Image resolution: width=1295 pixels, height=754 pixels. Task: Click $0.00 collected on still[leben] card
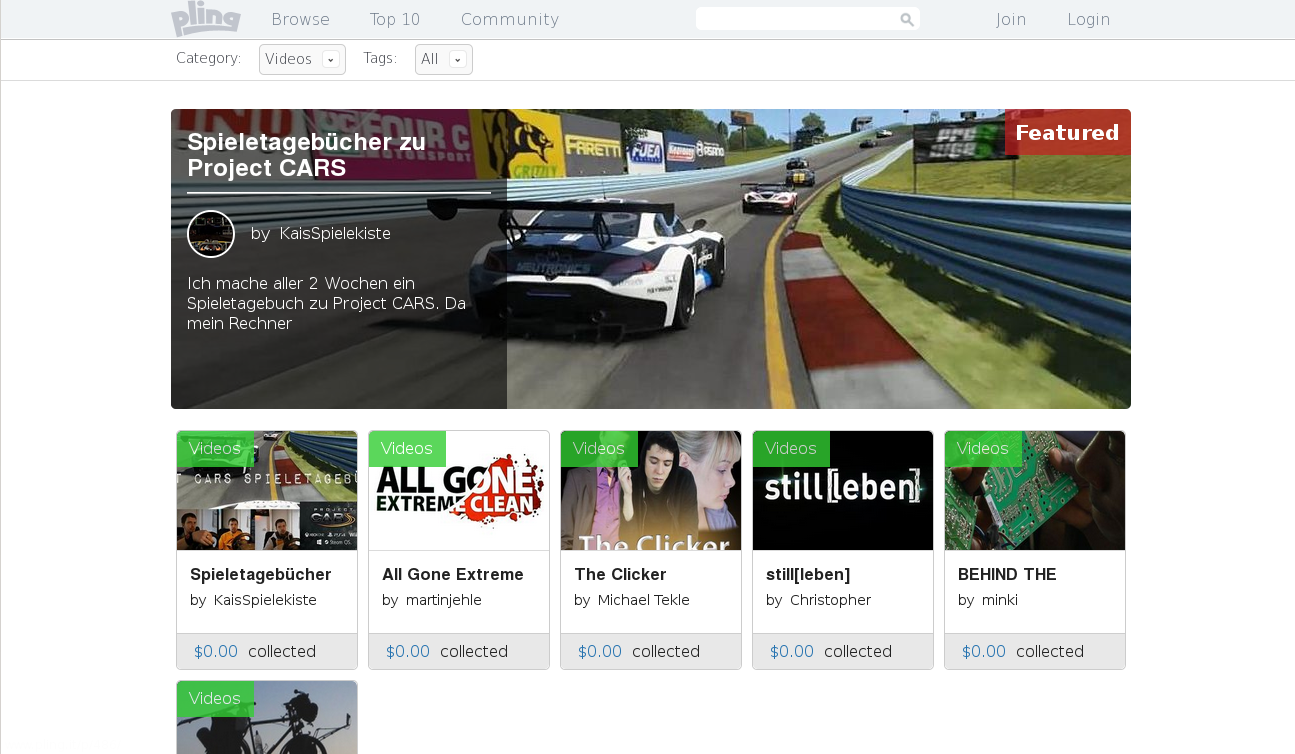831,652
